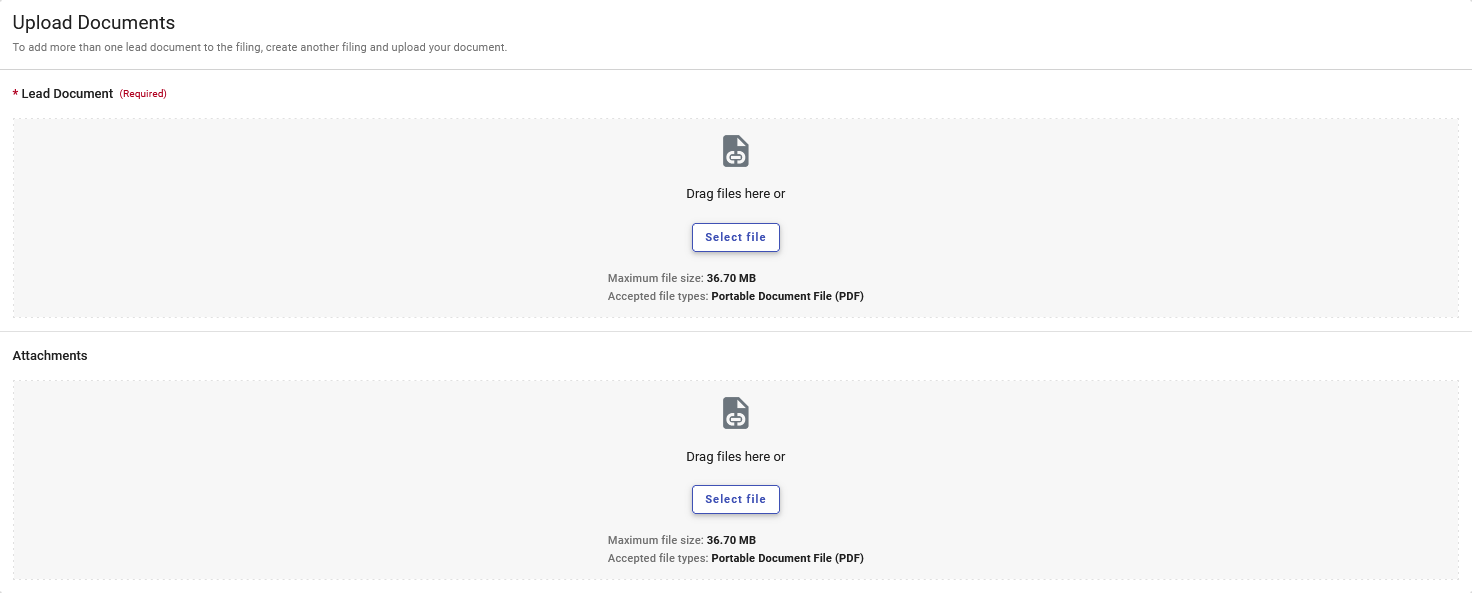Click the instruction text about adding another filing
The image size is (1472, 593).
[x=259, y=47]
